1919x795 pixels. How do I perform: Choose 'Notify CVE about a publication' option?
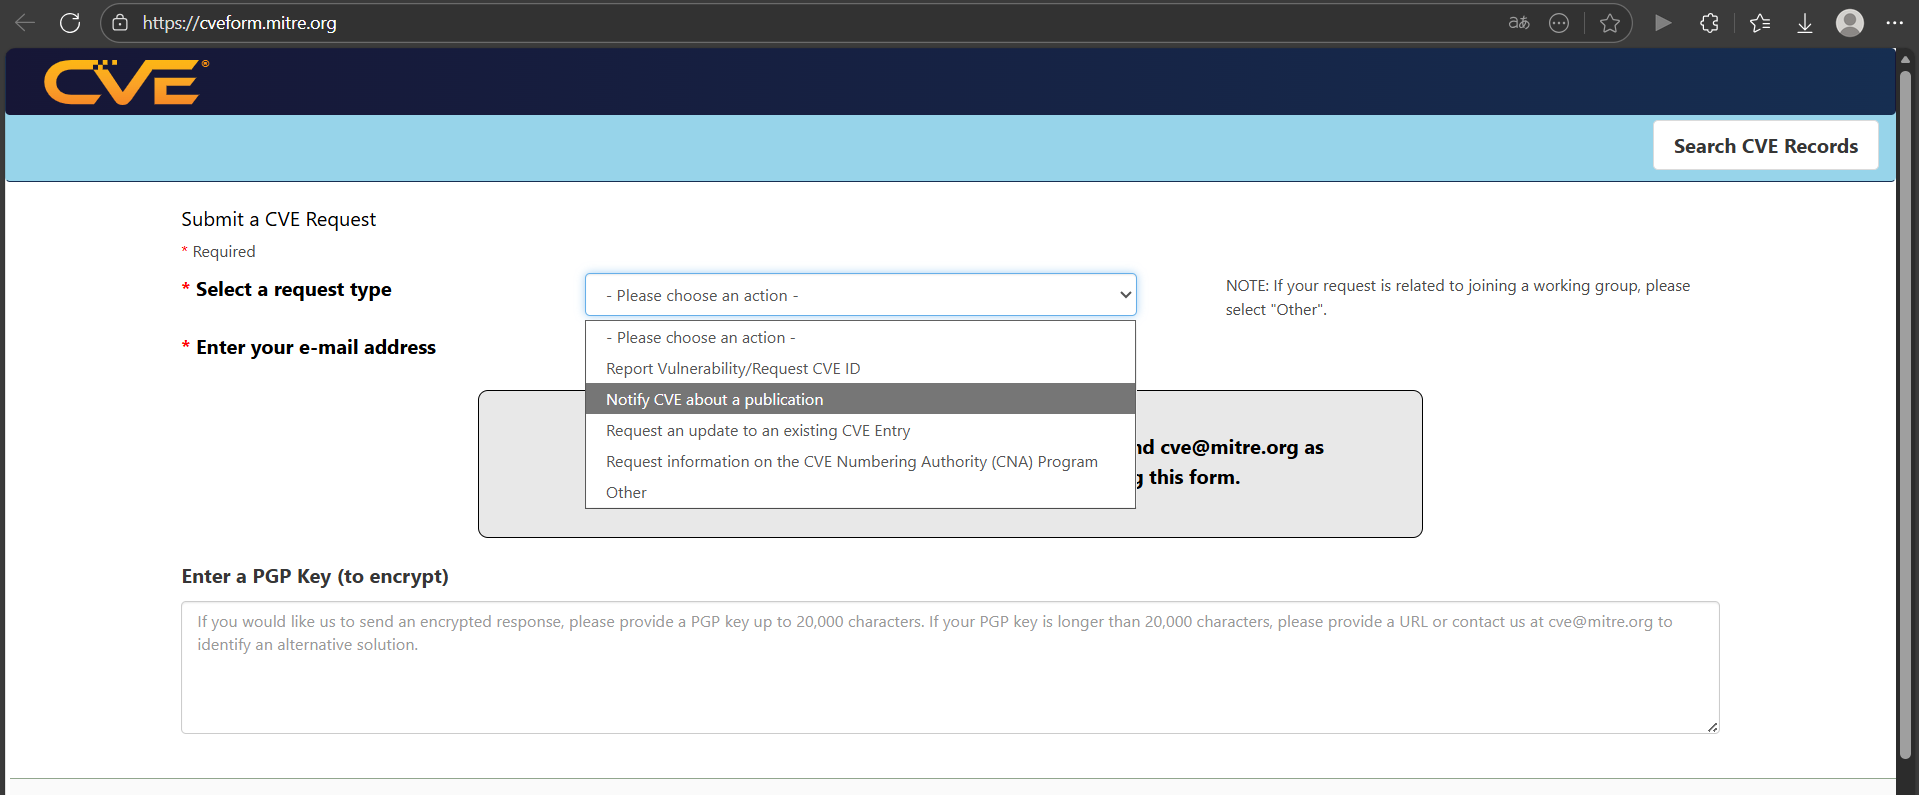tap(715, 400)
